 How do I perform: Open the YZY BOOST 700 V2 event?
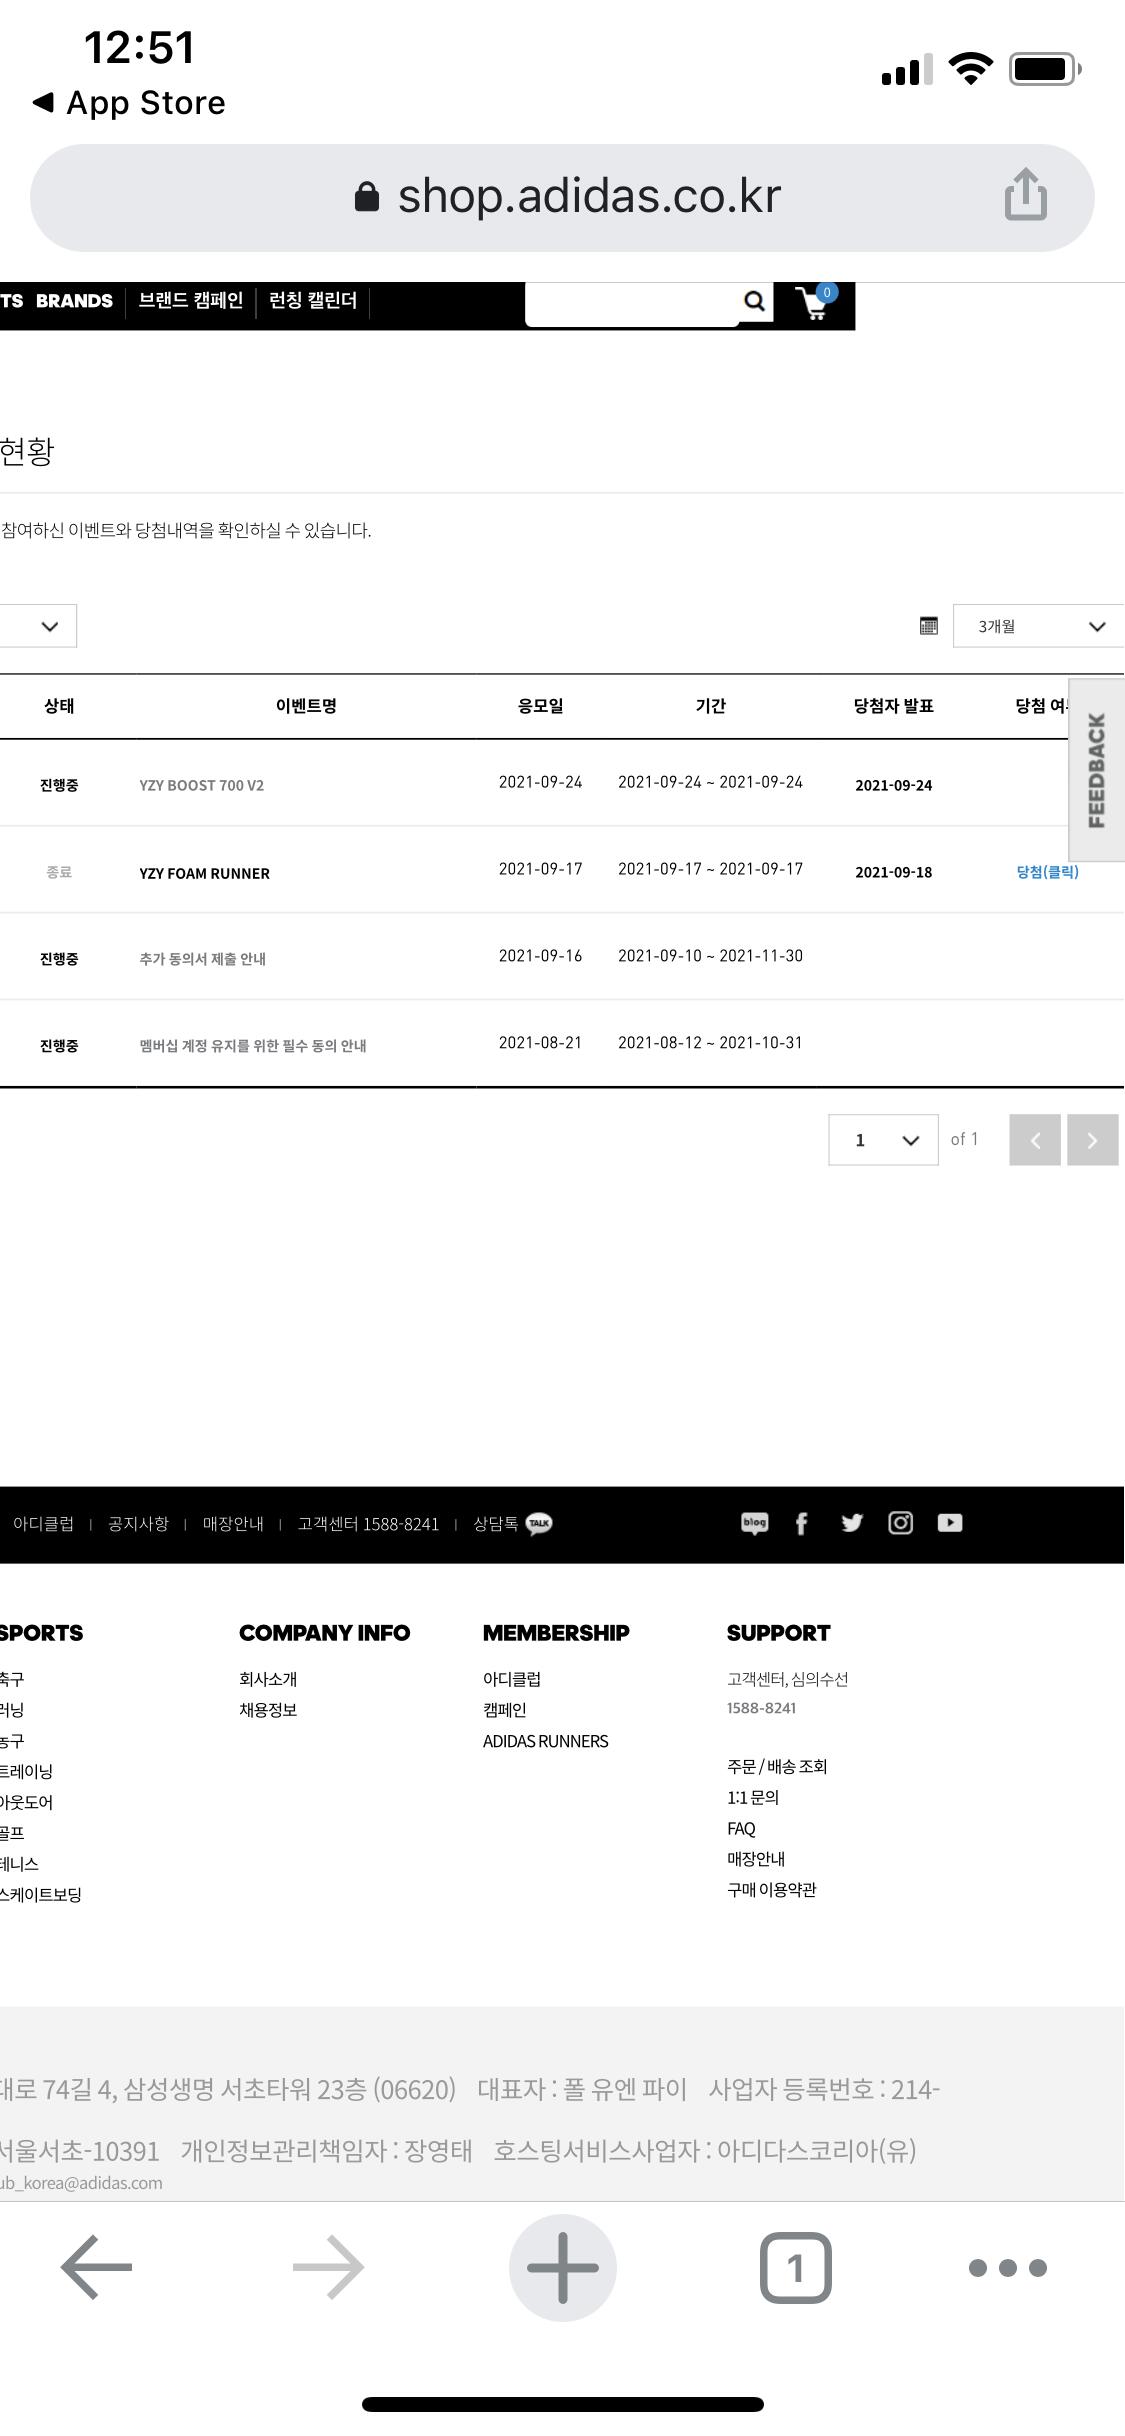202,786
